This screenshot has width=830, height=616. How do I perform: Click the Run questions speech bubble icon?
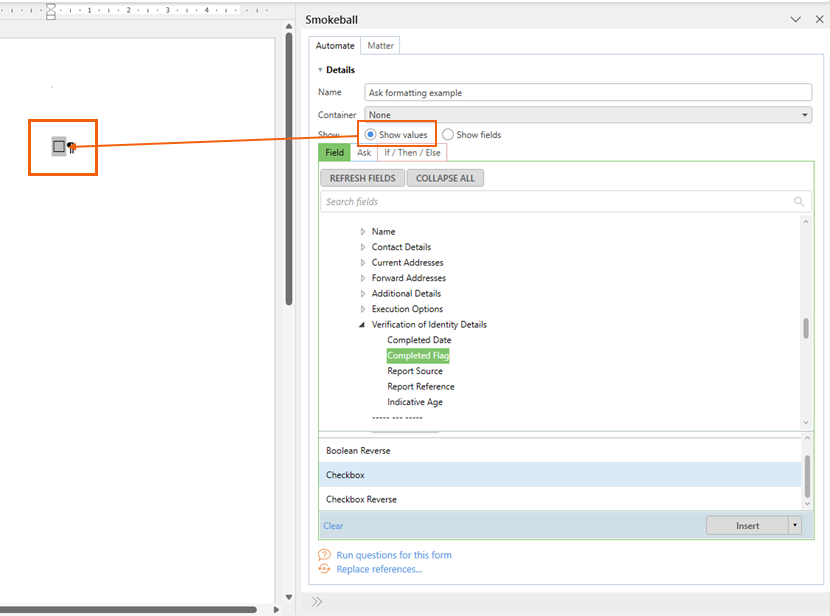pyautogui.click(x=324, y=555)
